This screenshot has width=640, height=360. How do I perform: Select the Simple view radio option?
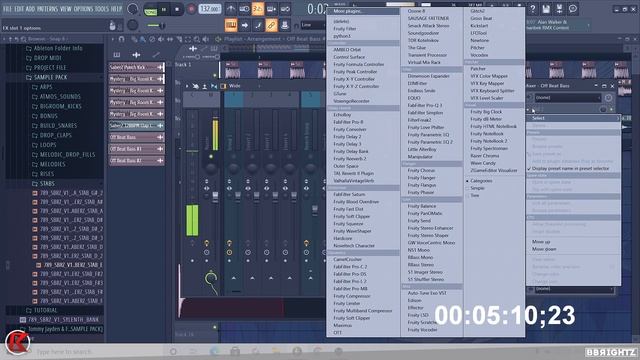pos(475,188)
